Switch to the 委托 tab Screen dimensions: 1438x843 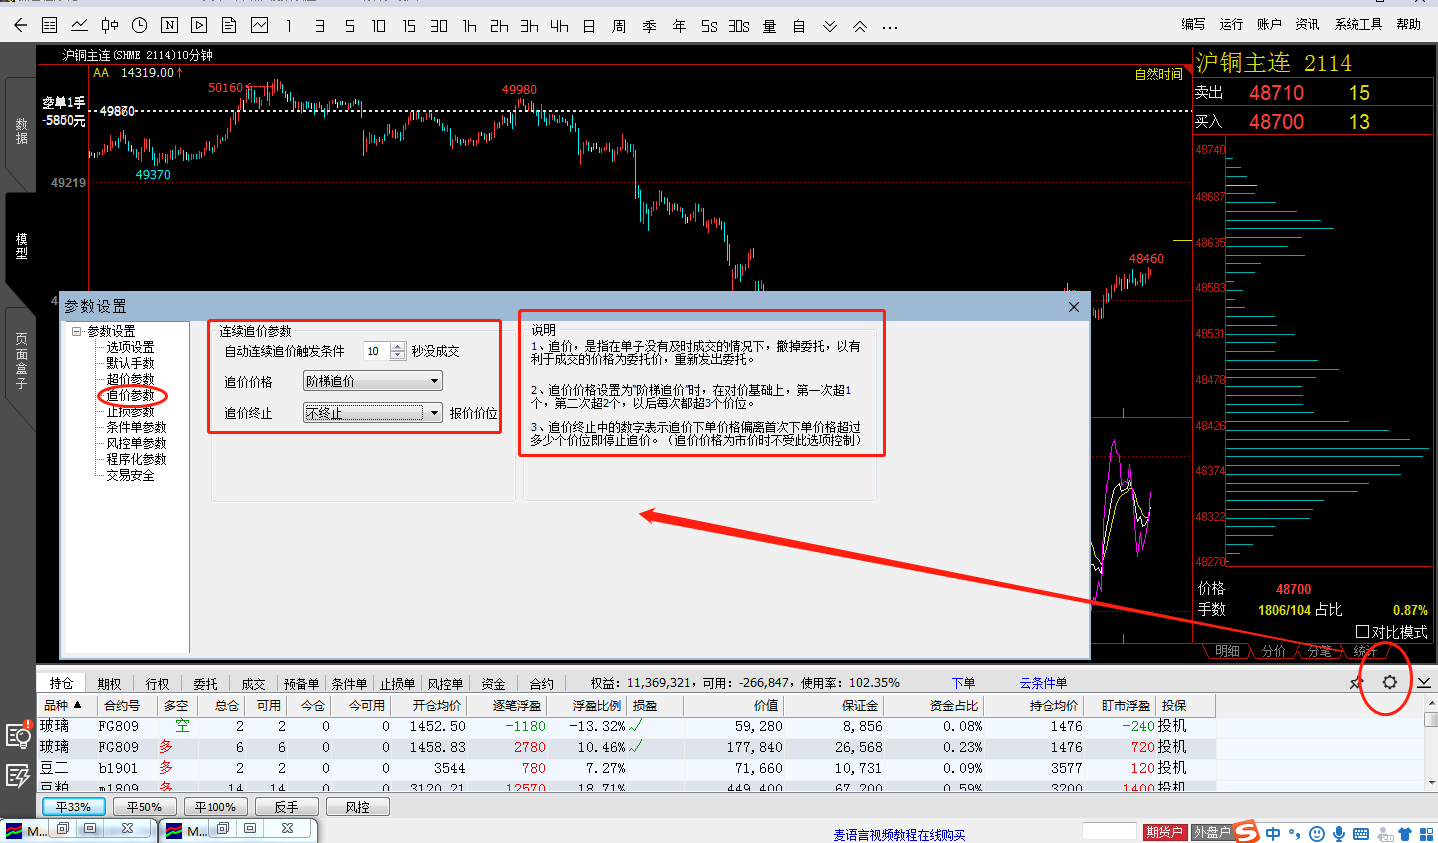[205, 684]
